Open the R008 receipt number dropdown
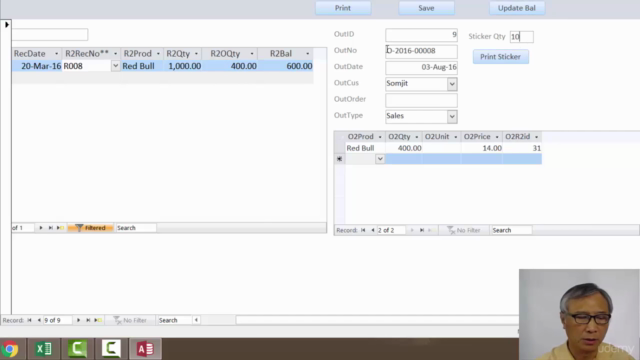 pos(115,66)
